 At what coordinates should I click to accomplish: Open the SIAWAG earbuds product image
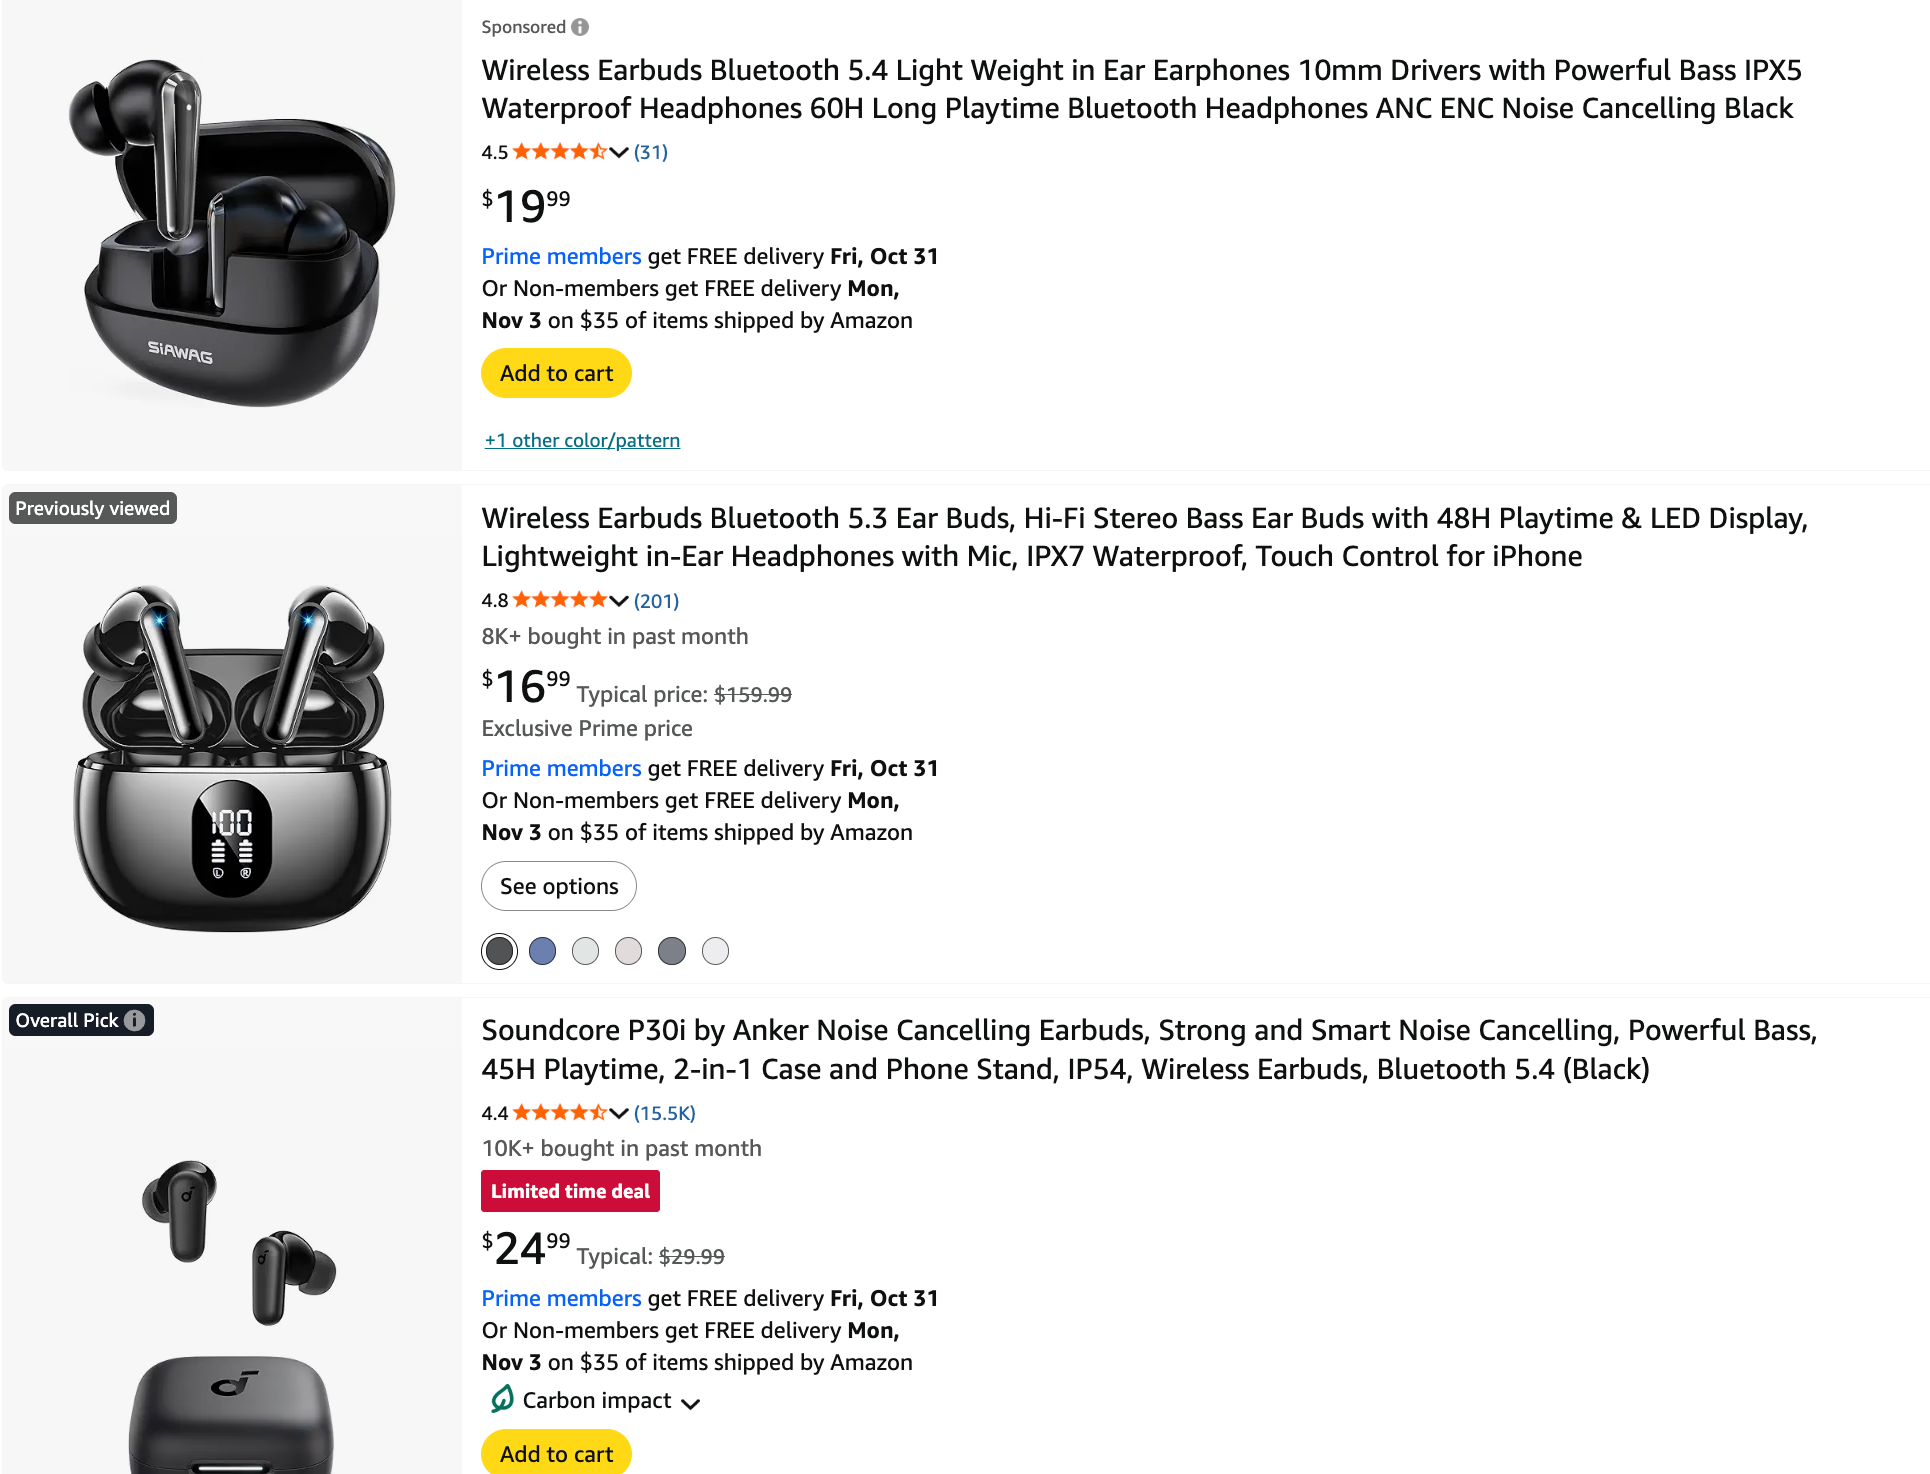[x=232, y=235]
